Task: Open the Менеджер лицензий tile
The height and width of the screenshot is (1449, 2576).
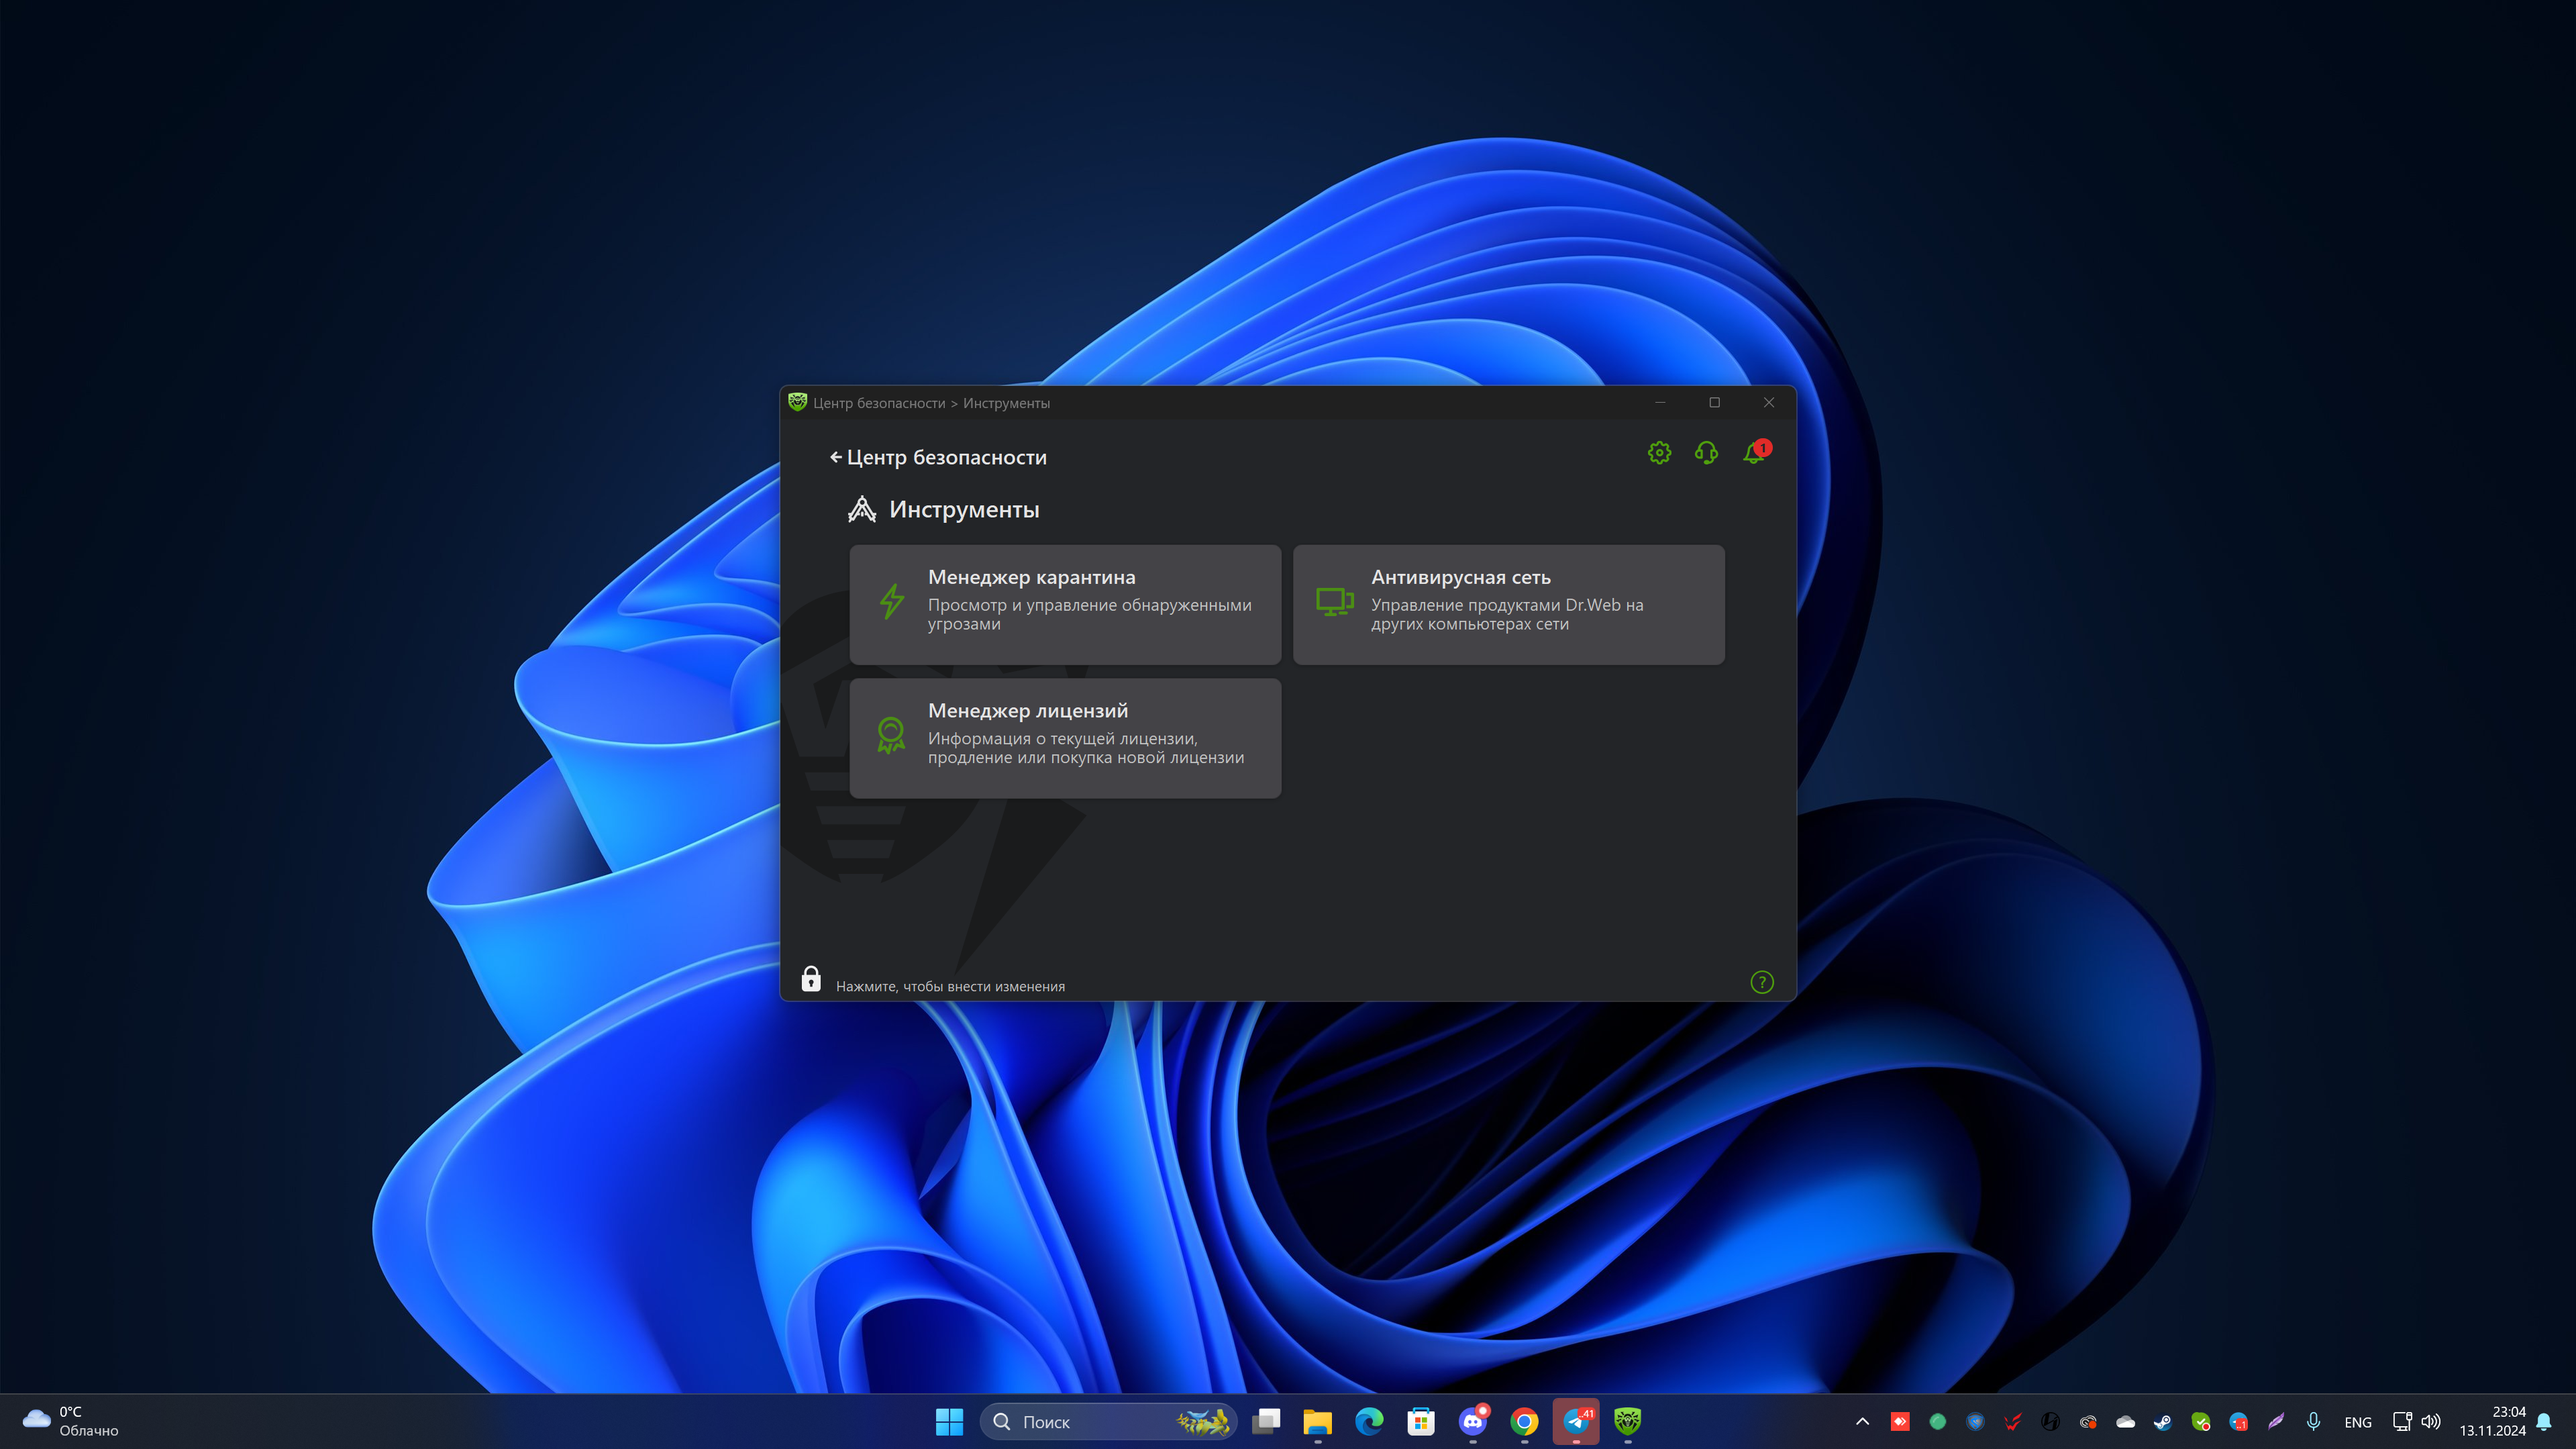Action: 1065,738
